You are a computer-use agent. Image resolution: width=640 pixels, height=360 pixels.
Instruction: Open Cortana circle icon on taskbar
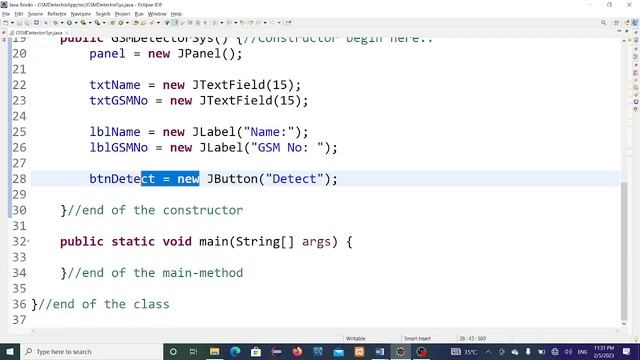173,351
